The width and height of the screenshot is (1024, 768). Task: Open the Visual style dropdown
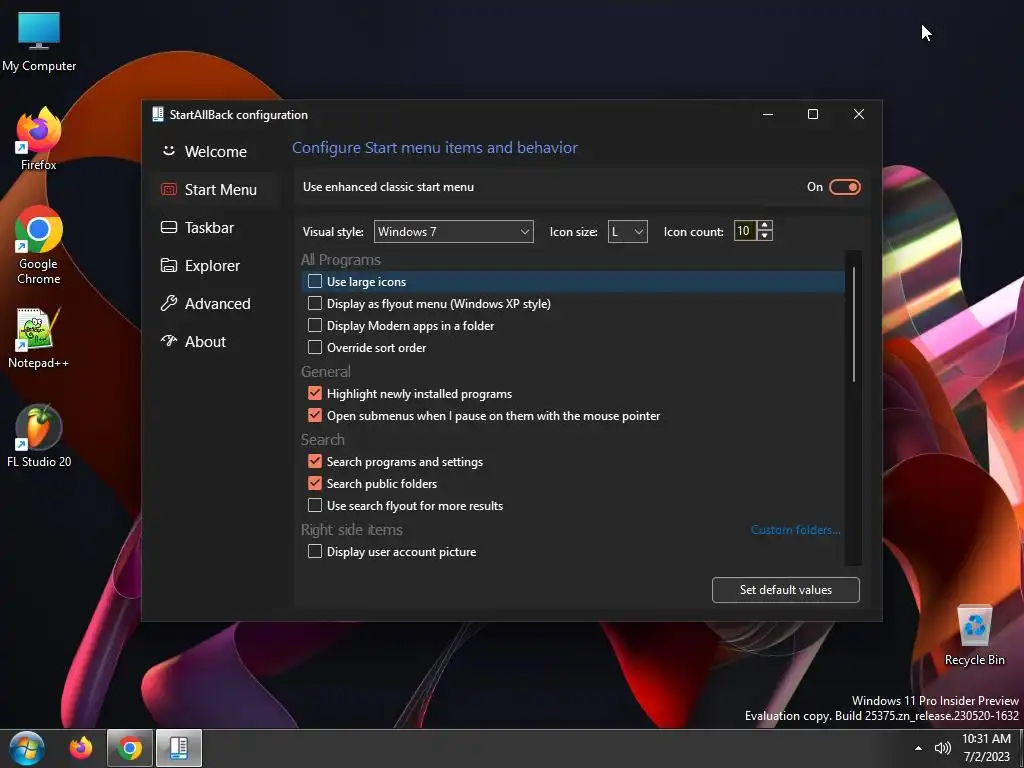(x=453, y=231)
